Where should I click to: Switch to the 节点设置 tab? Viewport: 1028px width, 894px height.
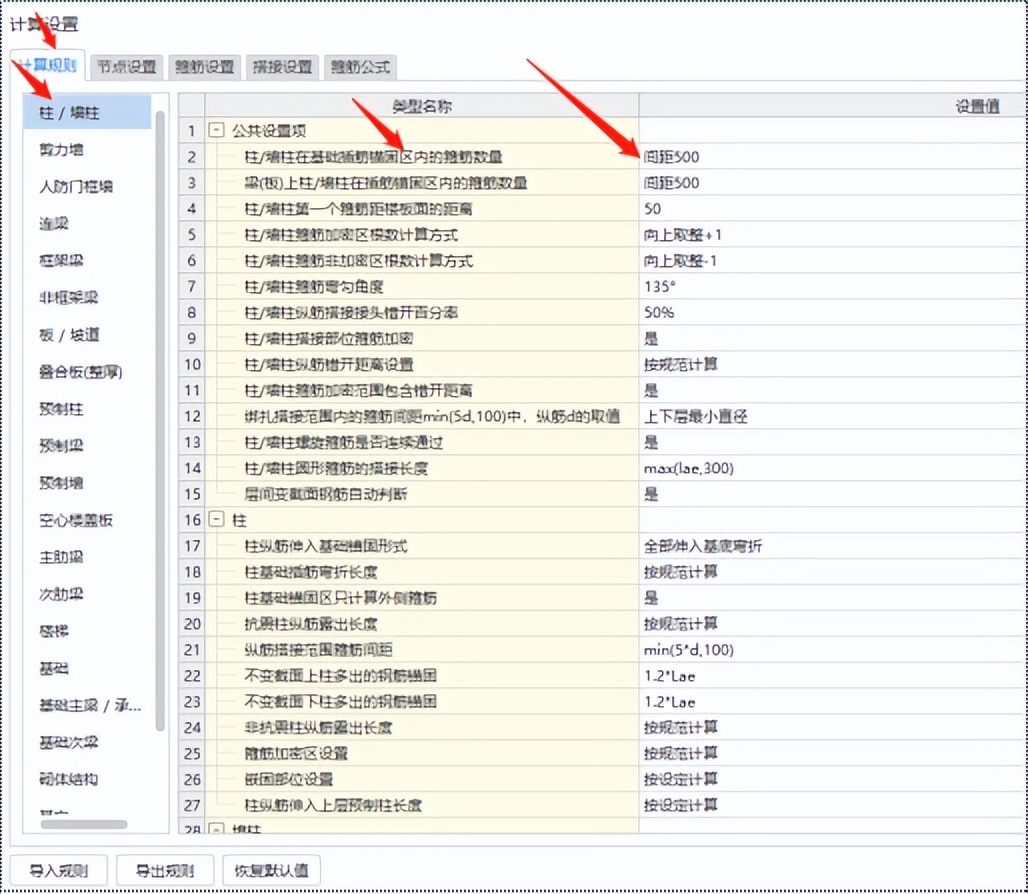(126, 66)
